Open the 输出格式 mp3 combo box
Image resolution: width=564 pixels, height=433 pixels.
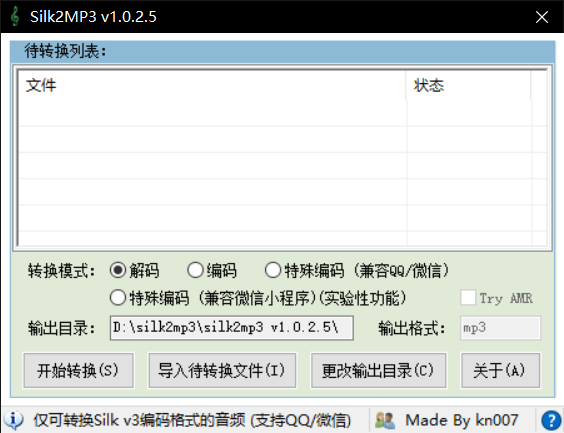click(500, 328)
